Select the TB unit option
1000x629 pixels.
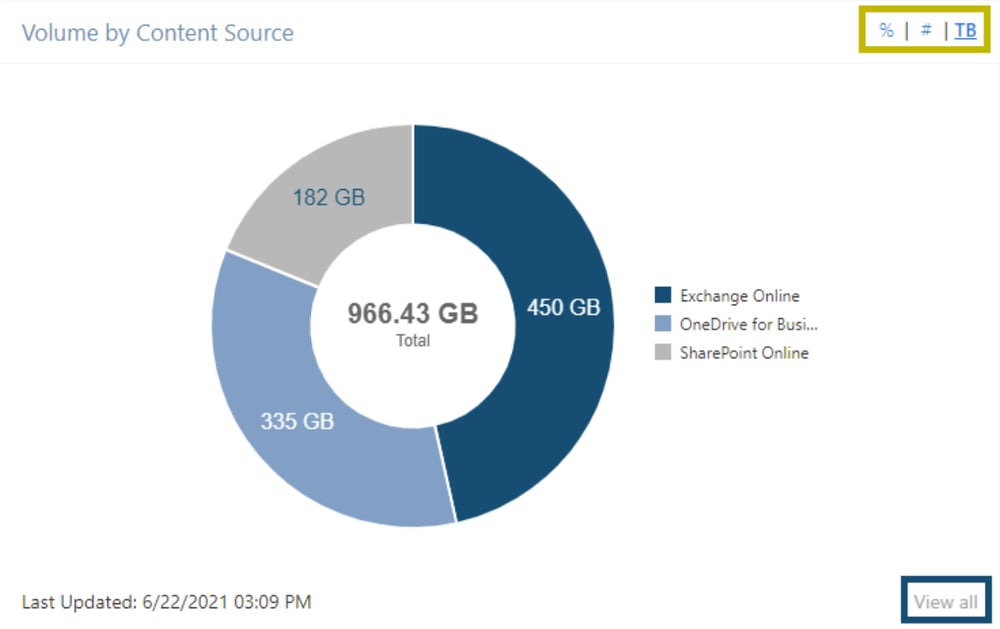coord(965,30)
